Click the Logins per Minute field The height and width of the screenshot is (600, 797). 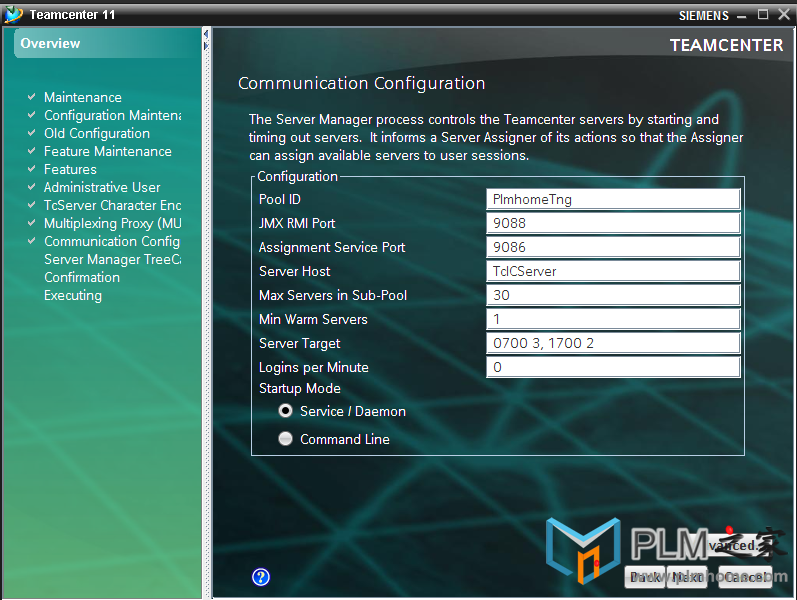pyautogui.click(x=613, y=367)
